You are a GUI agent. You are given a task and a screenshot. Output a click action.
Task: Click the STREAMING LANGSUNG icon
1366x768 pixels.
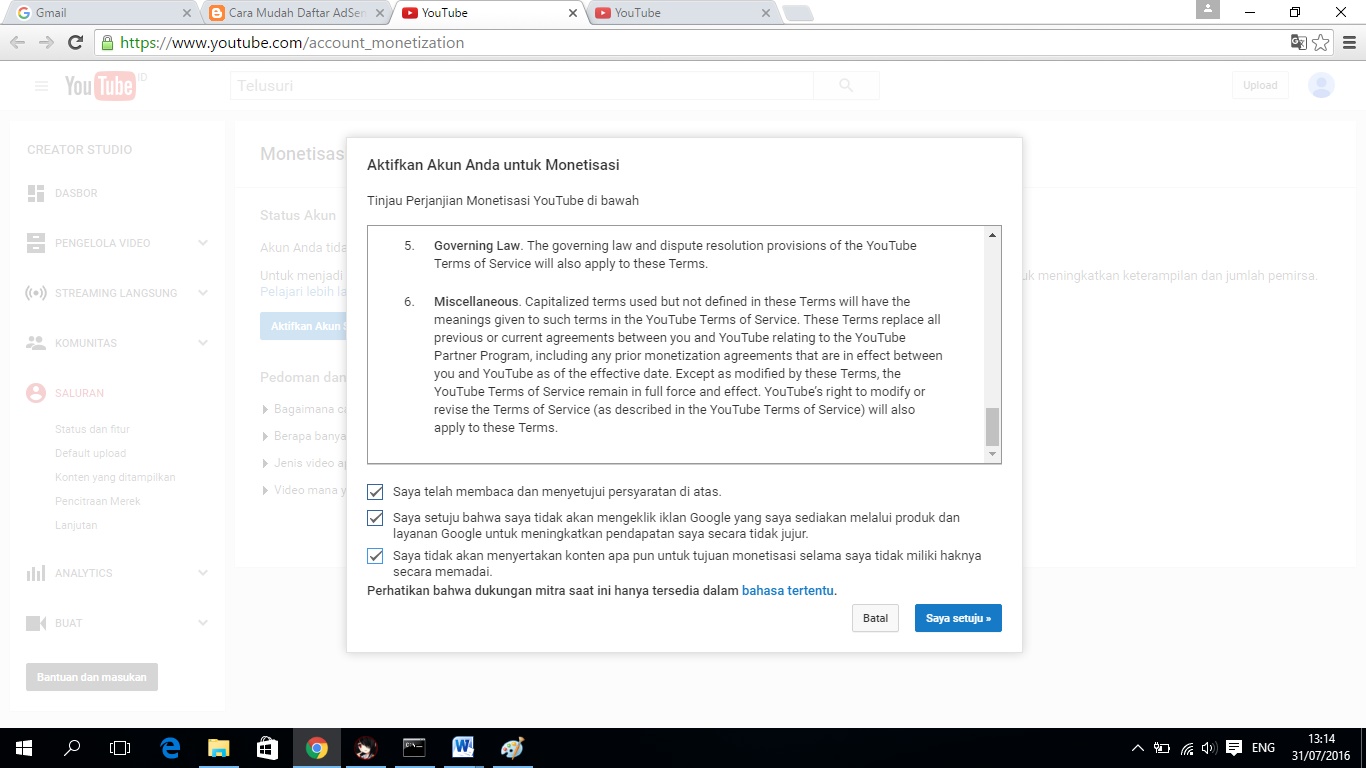click(x=36, y=293)
